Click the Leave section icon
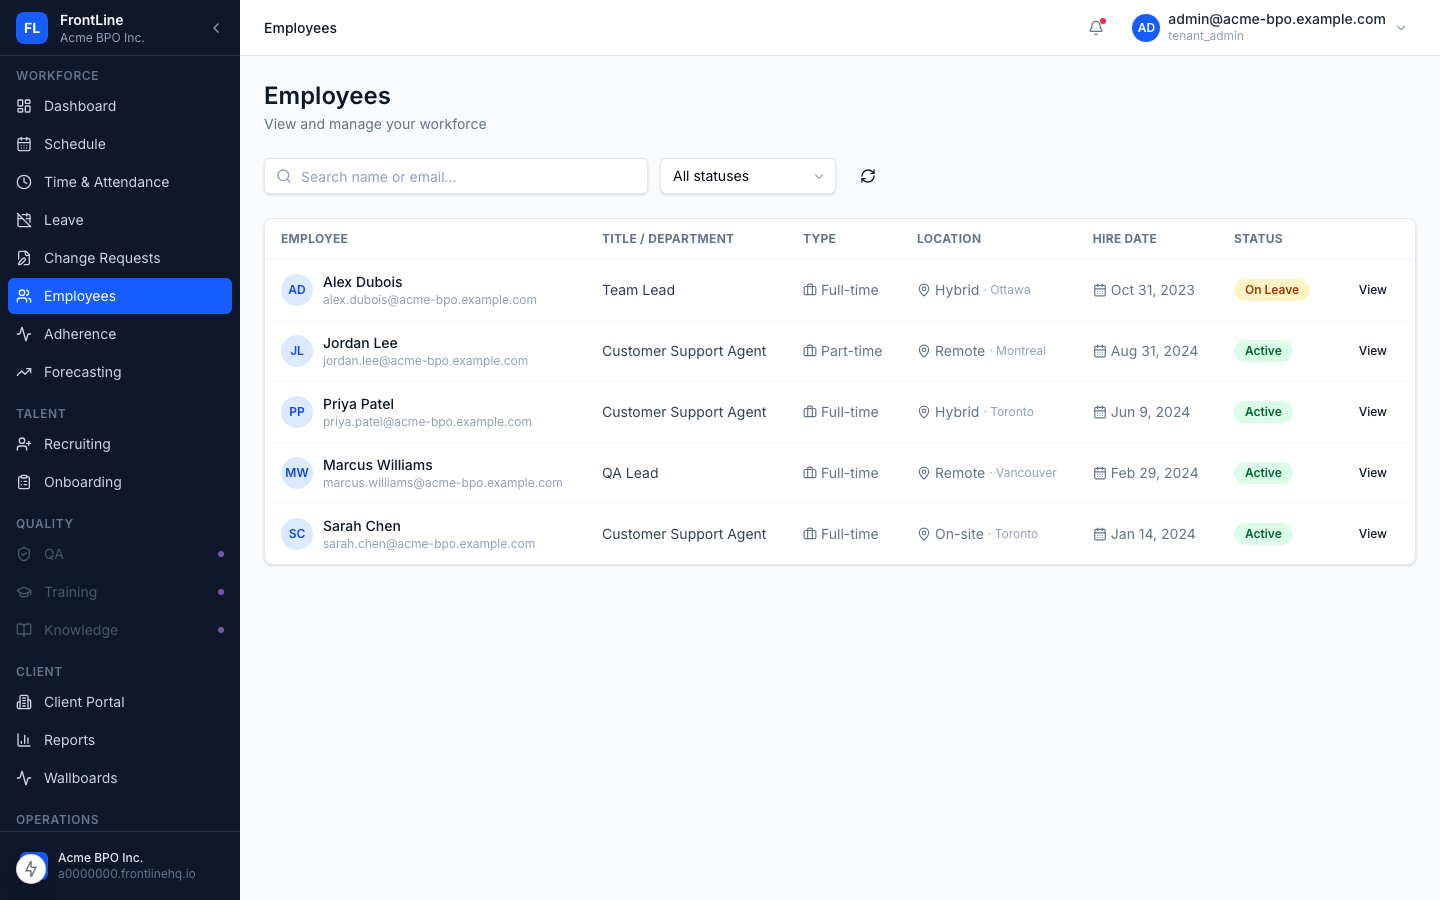This screenshot has height=900, width=1440. (x=24, y=220)
